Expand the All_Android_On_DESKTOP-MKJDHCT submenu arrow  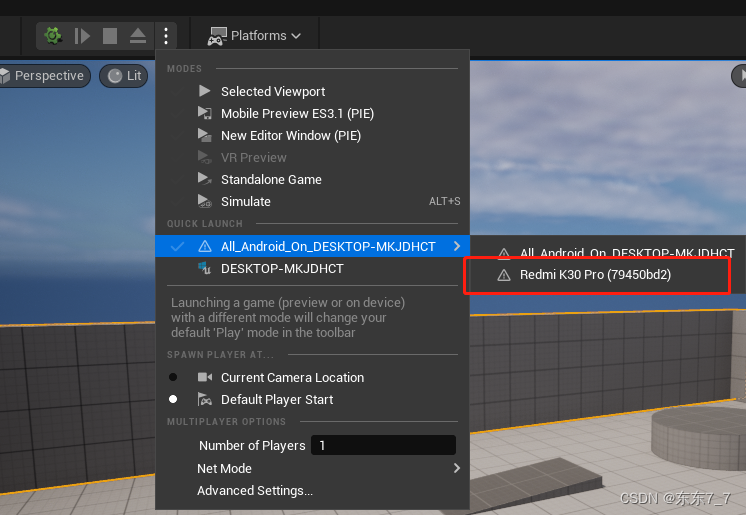[x=457, y=246]
